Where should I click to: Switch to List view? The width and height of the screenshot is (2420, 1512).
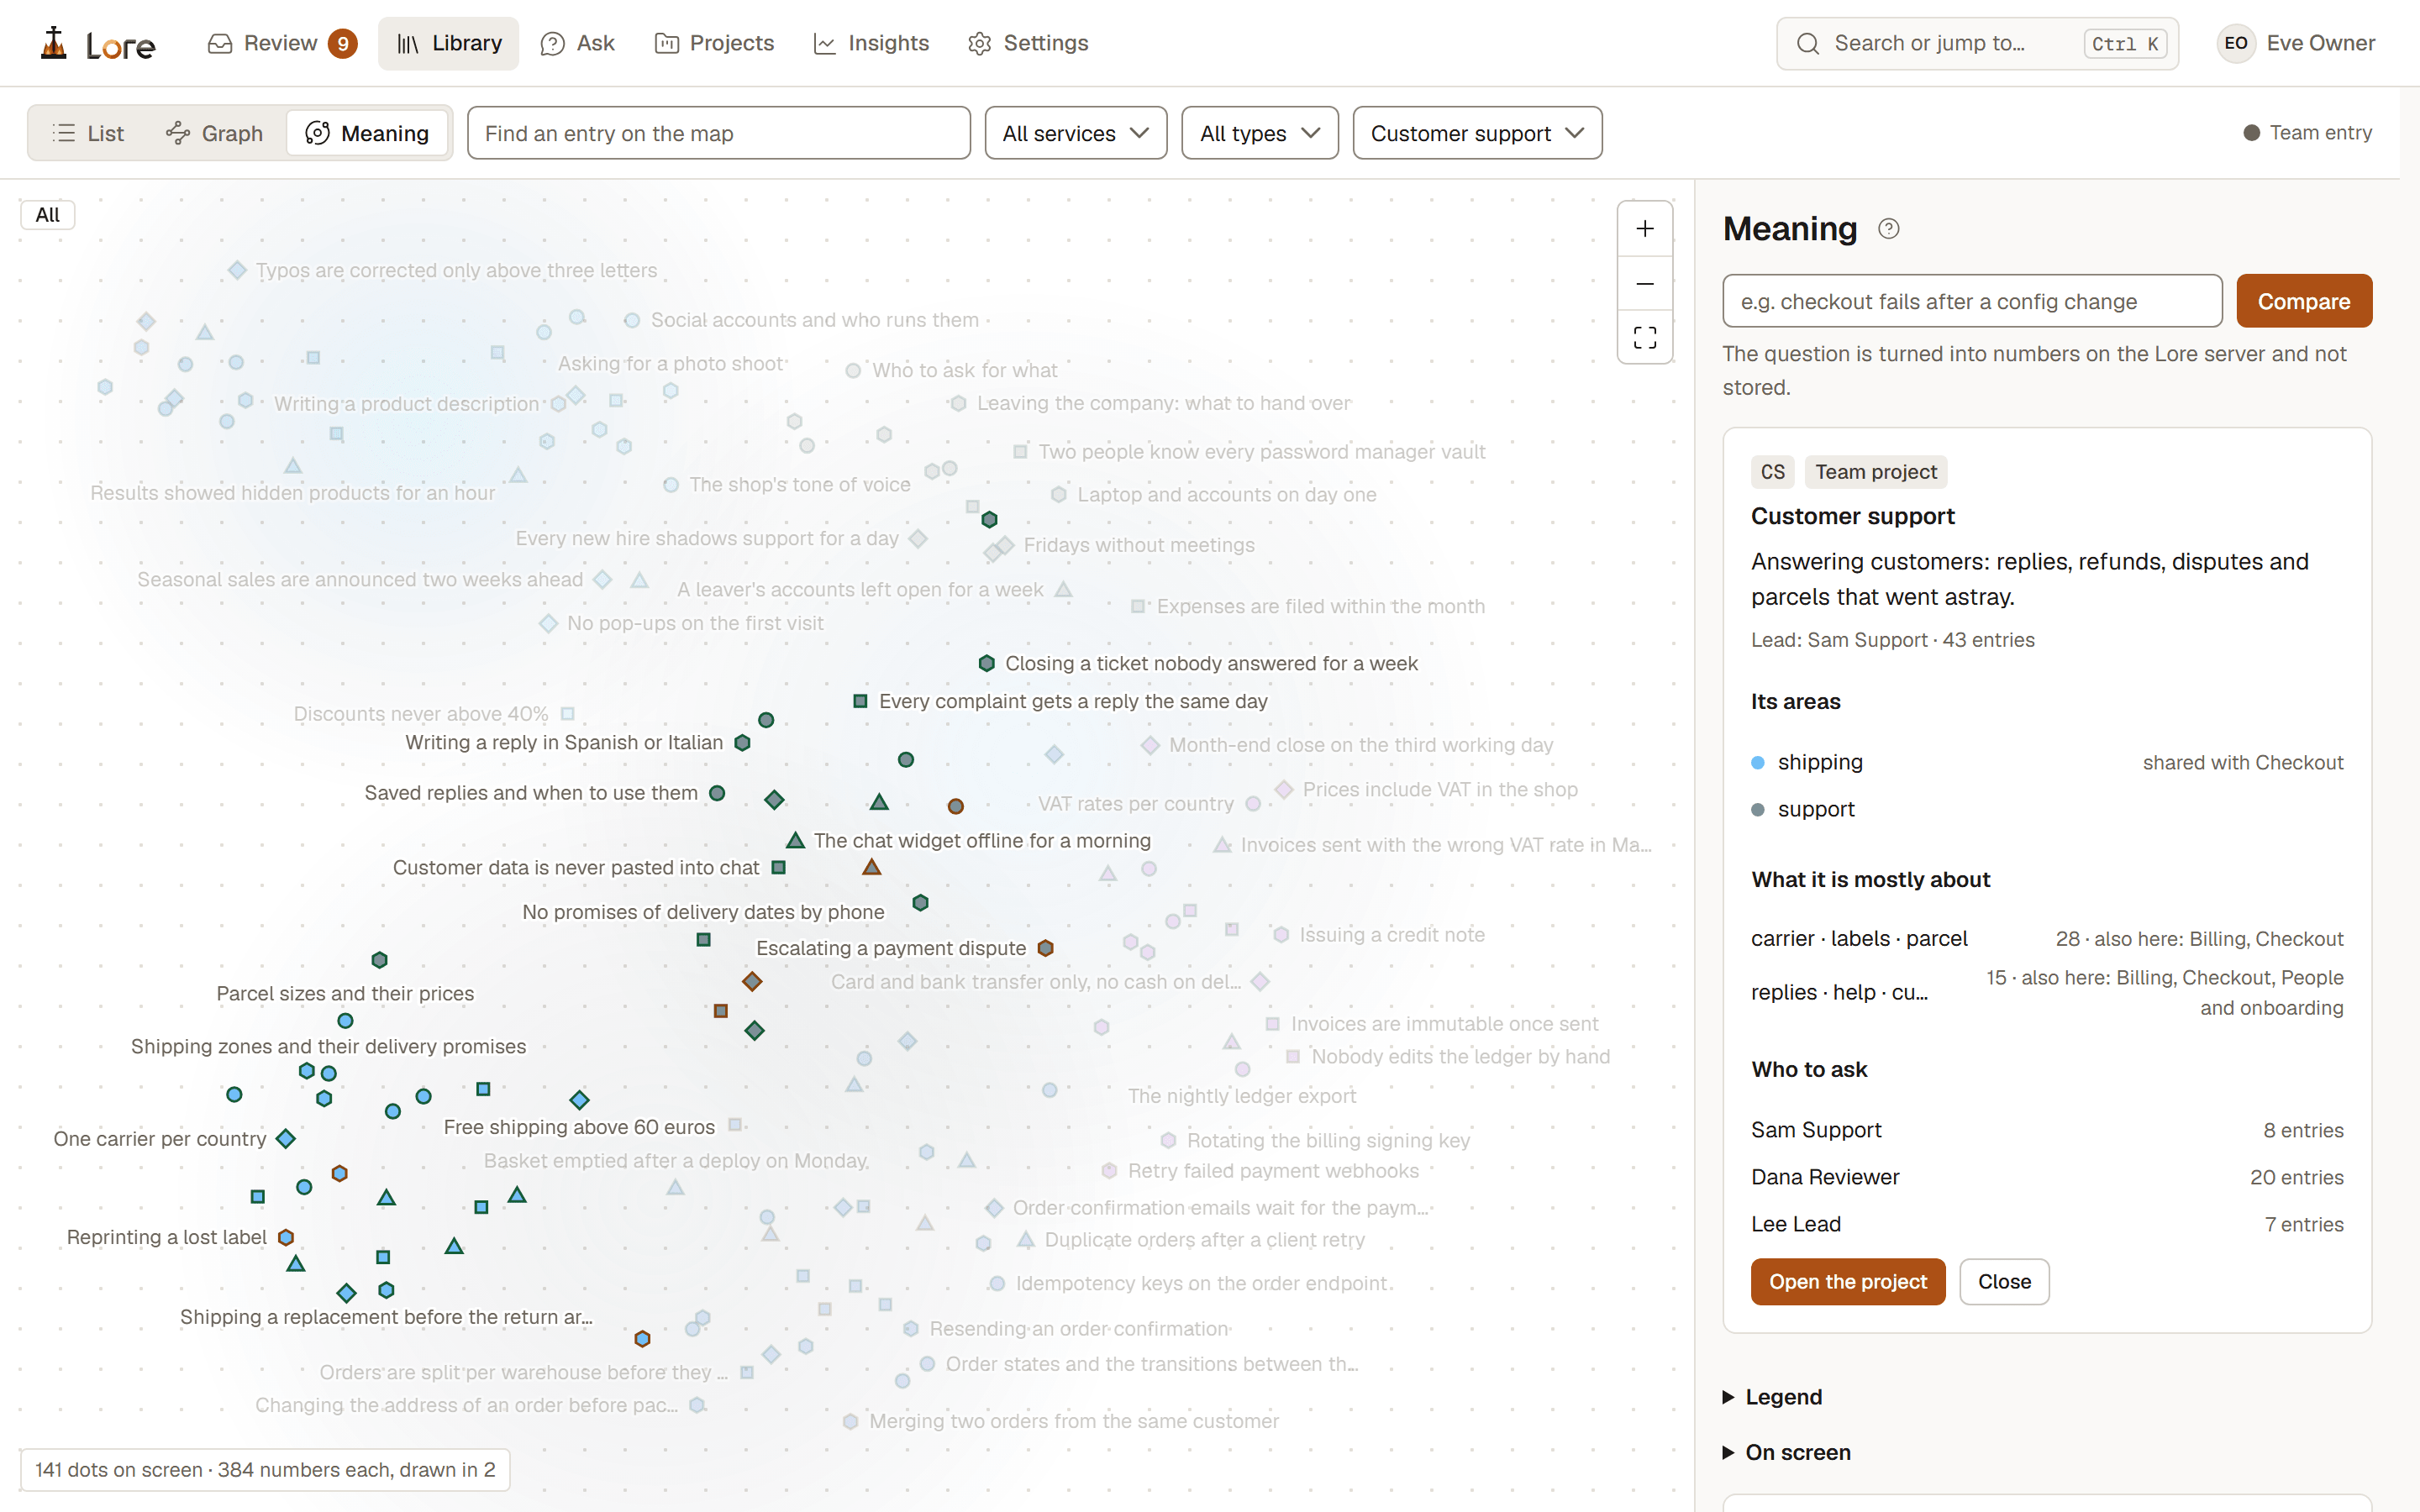(x=88, y=133)
